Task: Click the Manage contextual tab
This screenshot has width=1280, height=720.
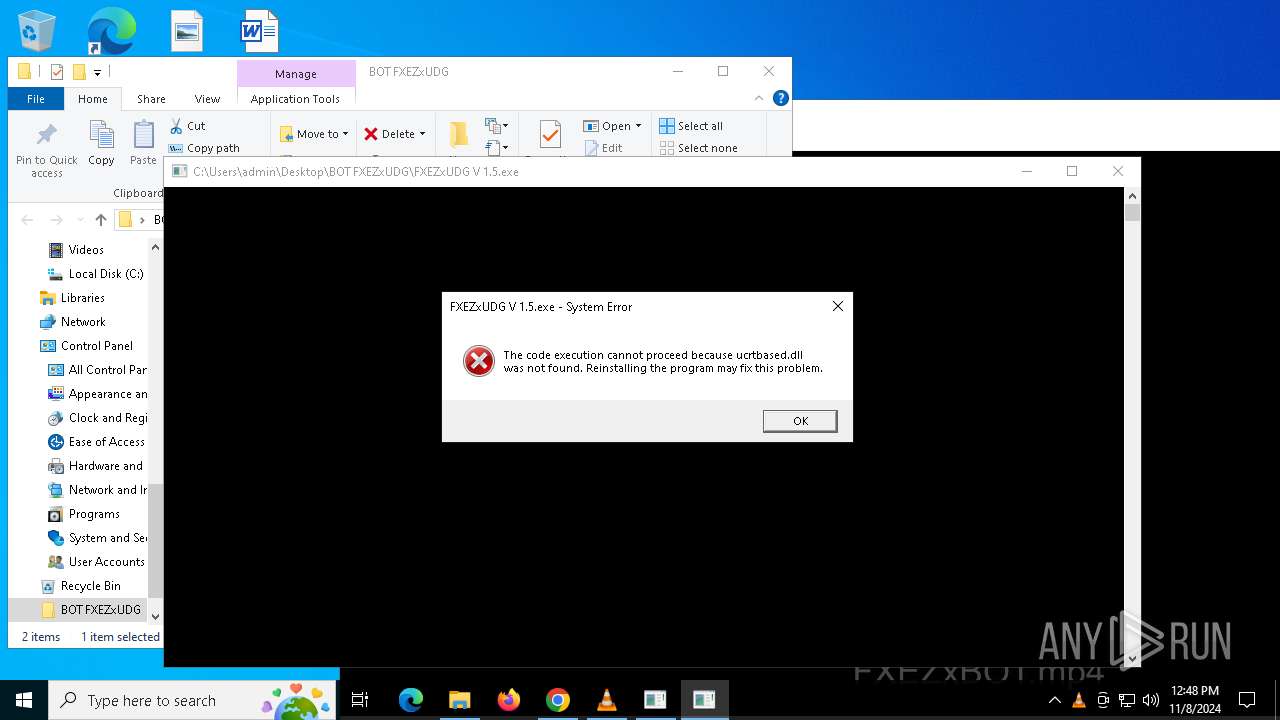Action: (x=296, y=74)
